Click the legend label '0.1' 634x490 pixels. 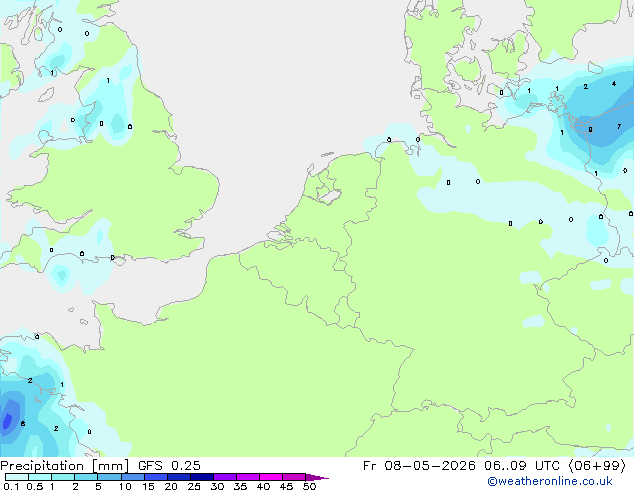tap(11, 486)
